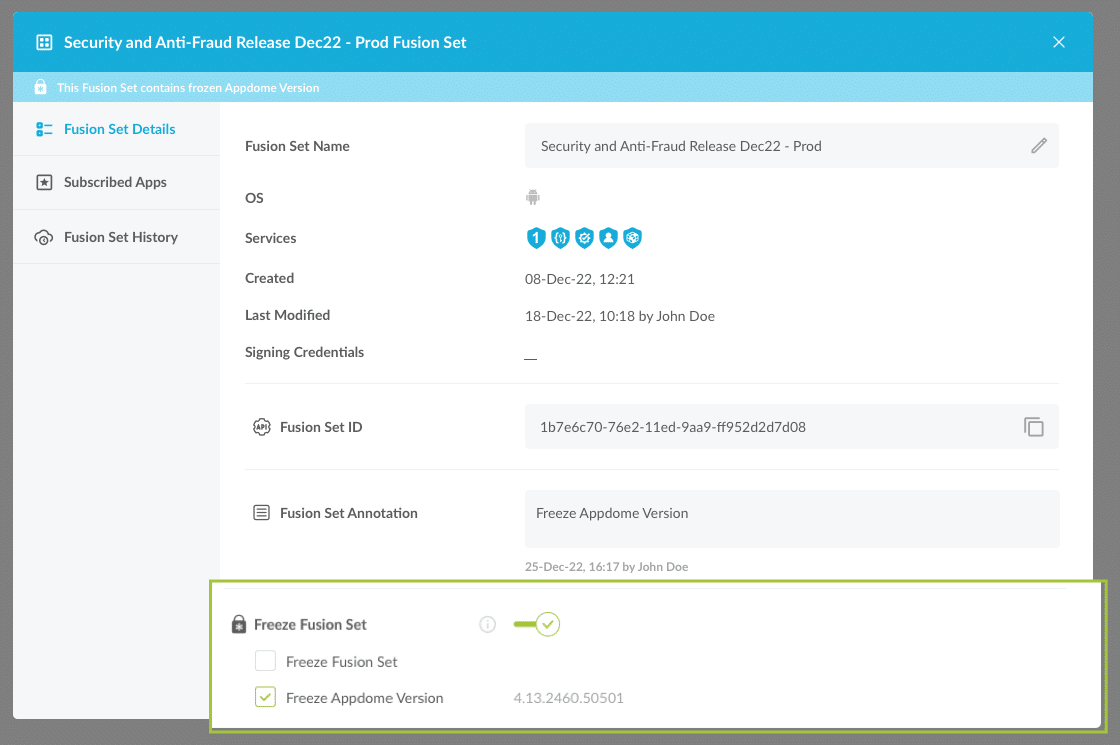1120x745 pixels.
Task: Click the Fusion Set Annotation text area
Action: click(x=790, y=518)
